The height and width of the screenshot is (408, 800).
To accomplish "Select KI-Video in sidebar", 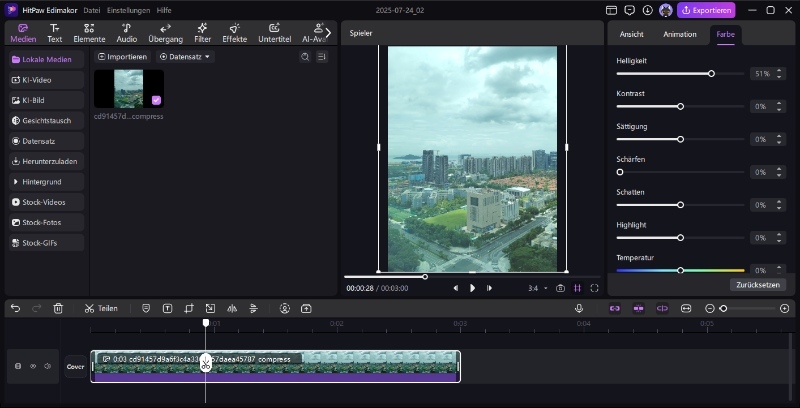I will 46,80.
